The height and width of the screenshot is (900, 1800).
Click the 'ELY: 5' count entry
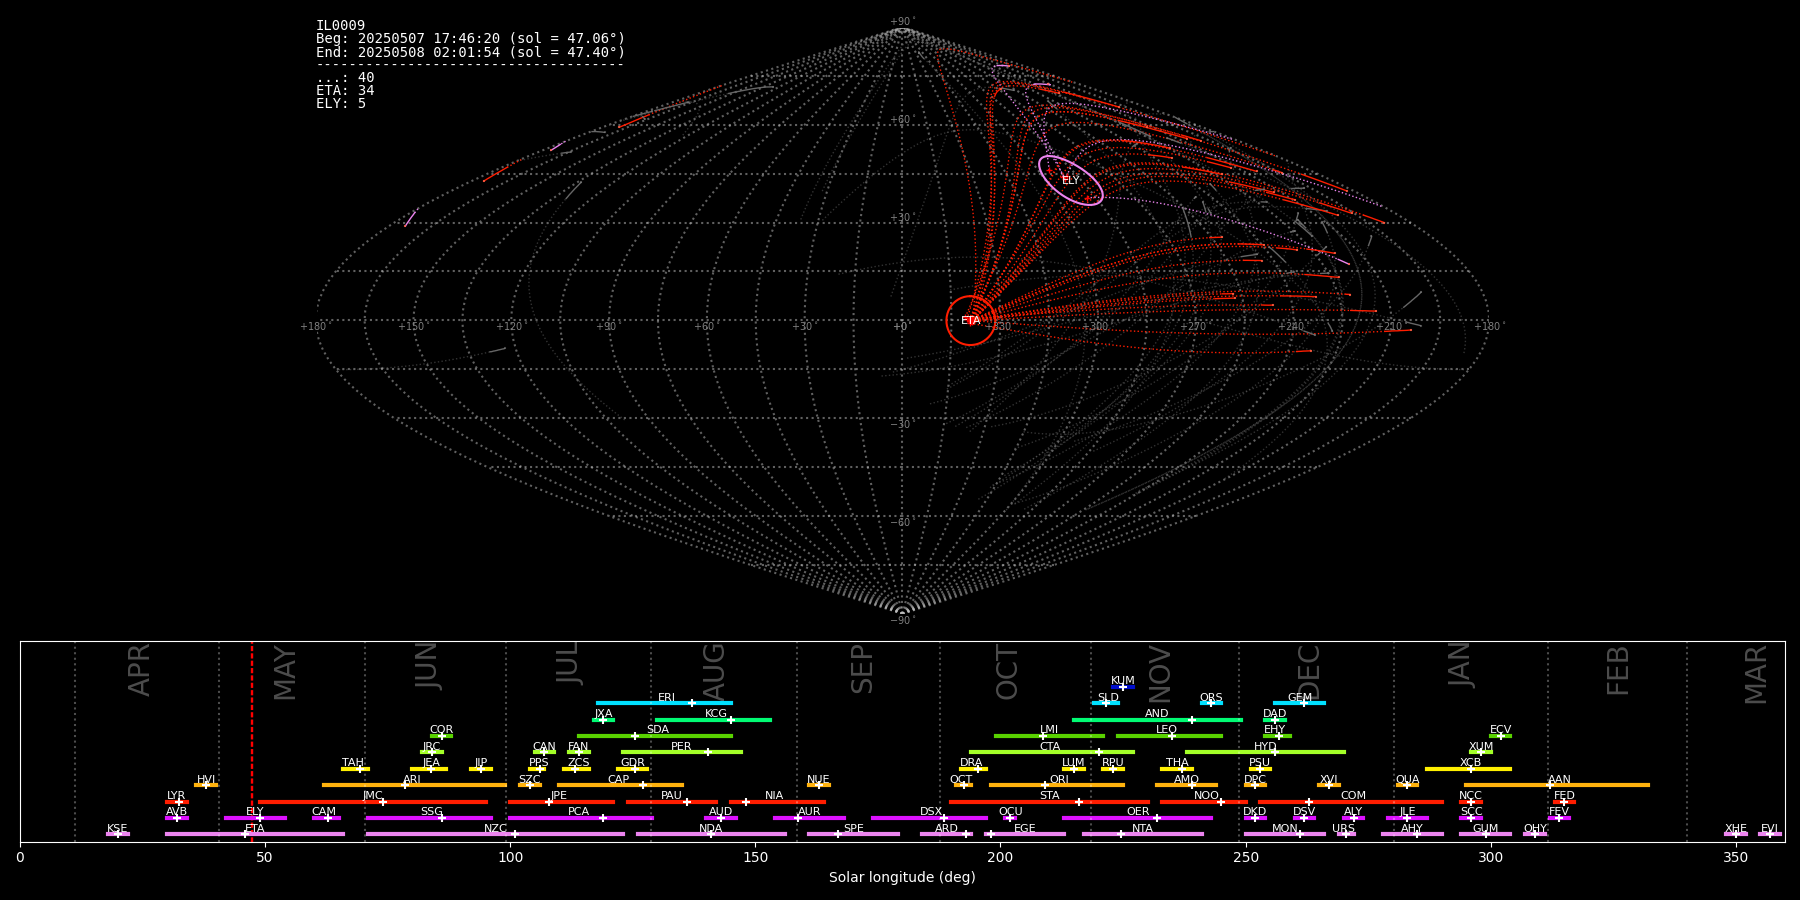341,104
